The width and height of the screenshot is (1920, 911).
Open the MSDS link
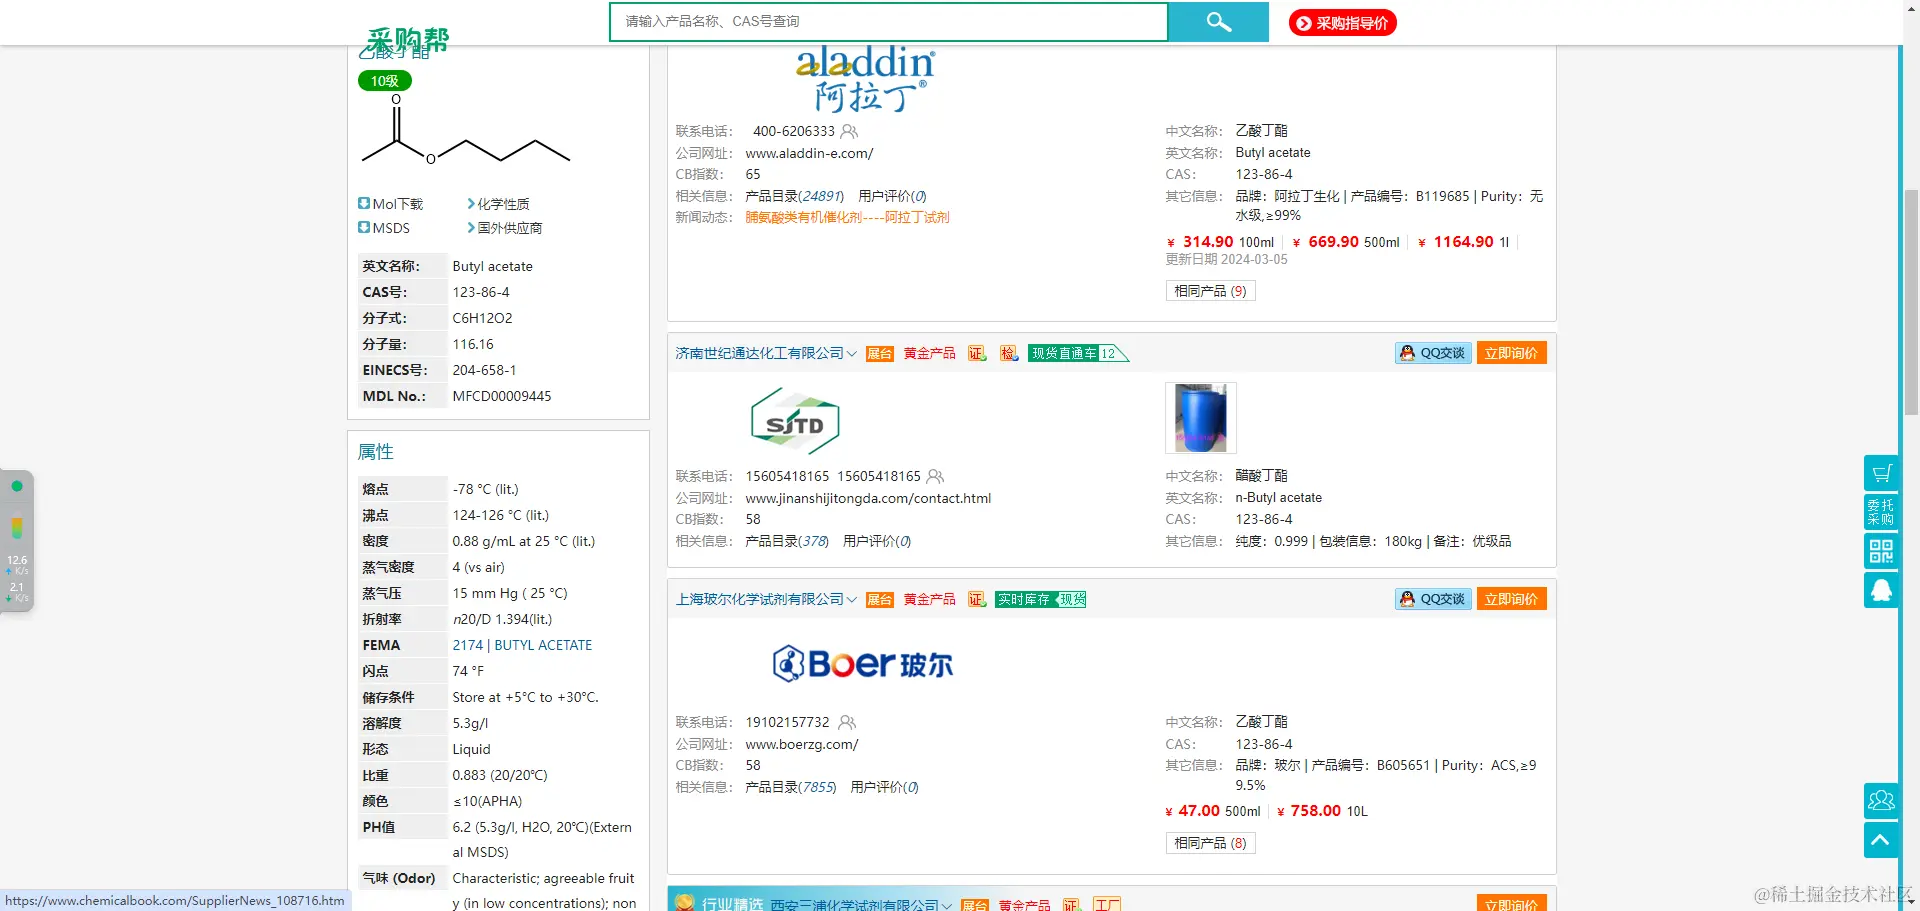tap(384, 228)
